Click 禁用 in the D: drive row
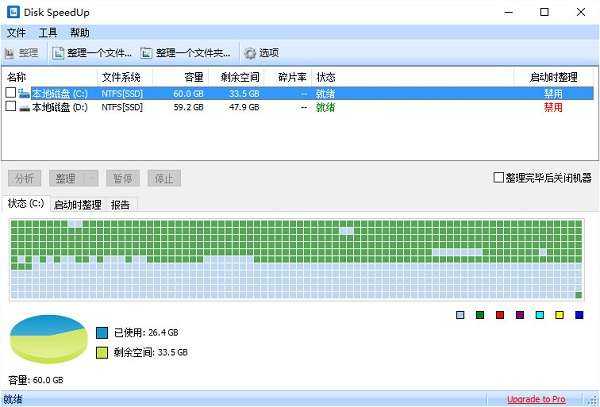Viewport: 600px width, 407px height. click(x=553, y=107)
